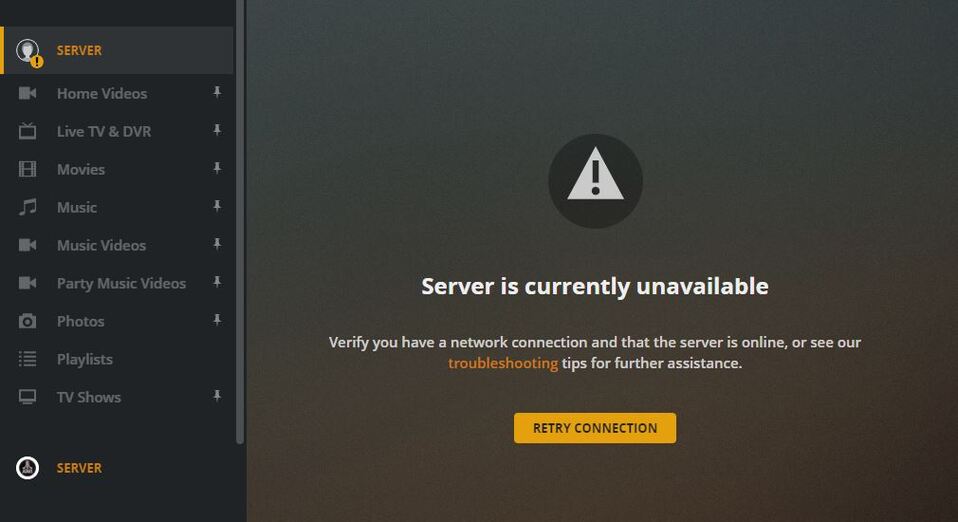Toggle the pin for Home Videos
The width and height of the screenshot is (958, 522).
click(217, 92)
